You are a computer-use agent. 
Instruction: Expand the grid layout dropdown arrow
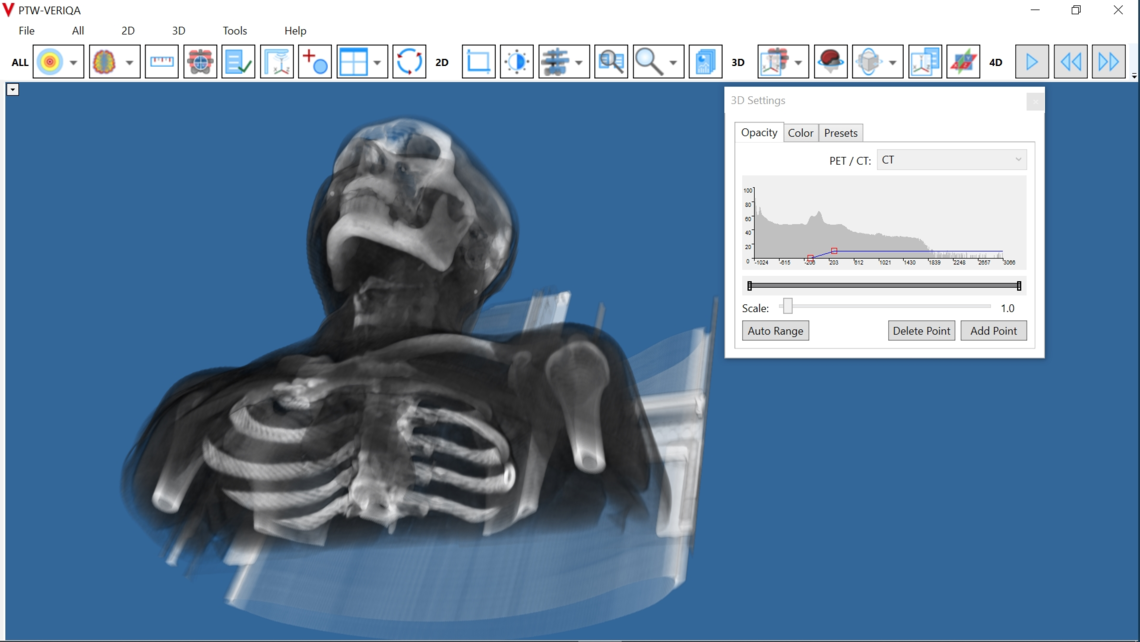coord(376,61)
